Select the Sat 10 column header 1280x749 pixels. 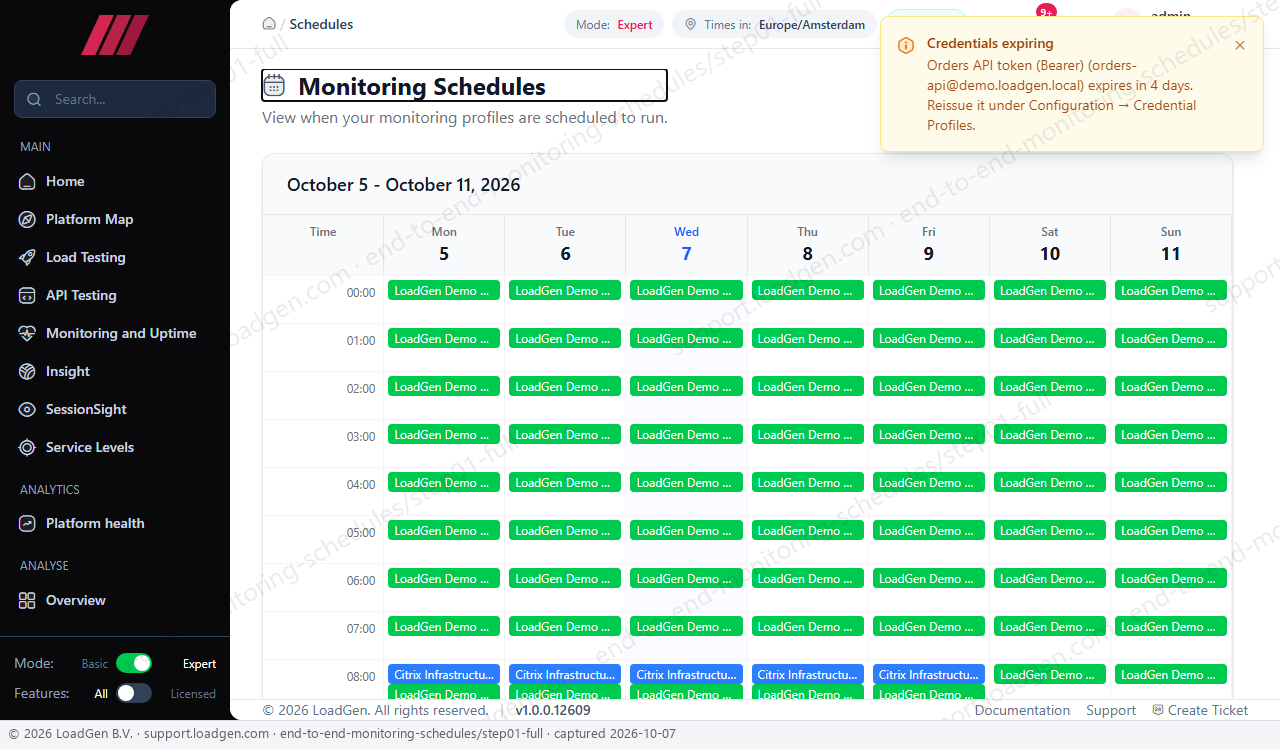click(1050, 244)
